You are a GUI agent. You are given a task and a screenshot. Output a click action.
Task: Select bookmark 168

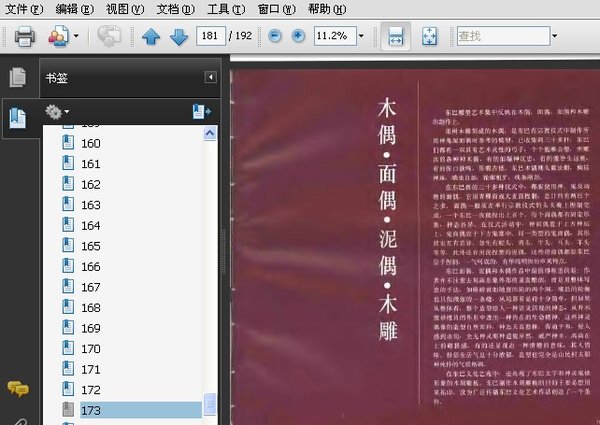(x=91, y=308)
